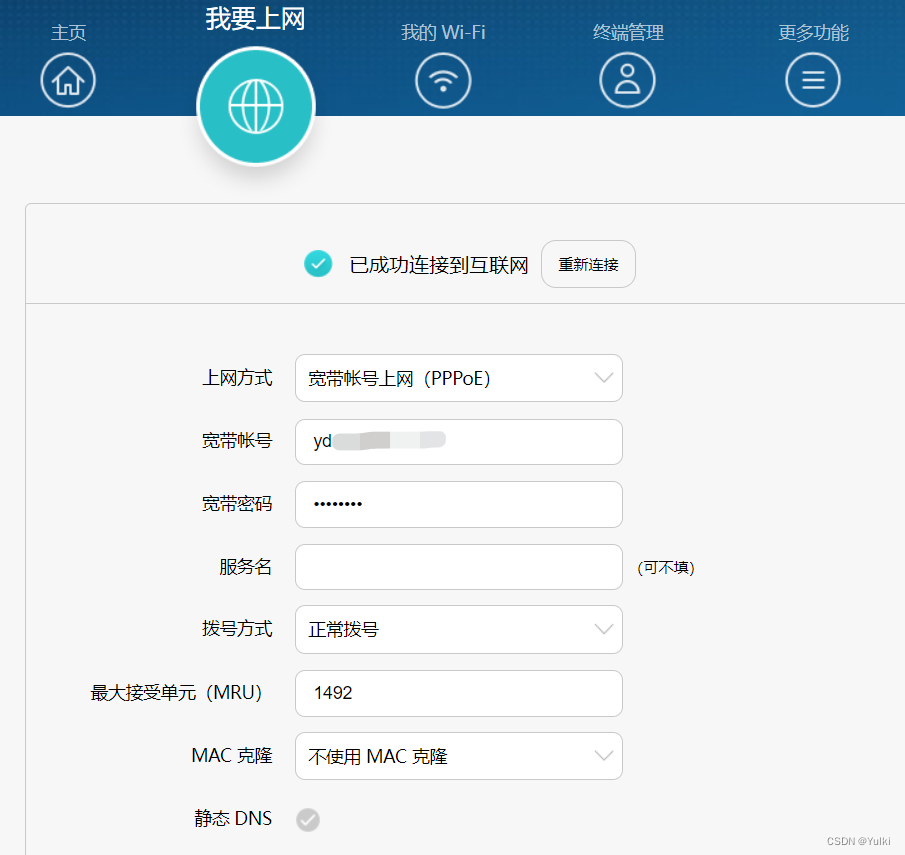
Task: Click the 上网方式 dropdown arrow icon
Action: pos(603,378)
